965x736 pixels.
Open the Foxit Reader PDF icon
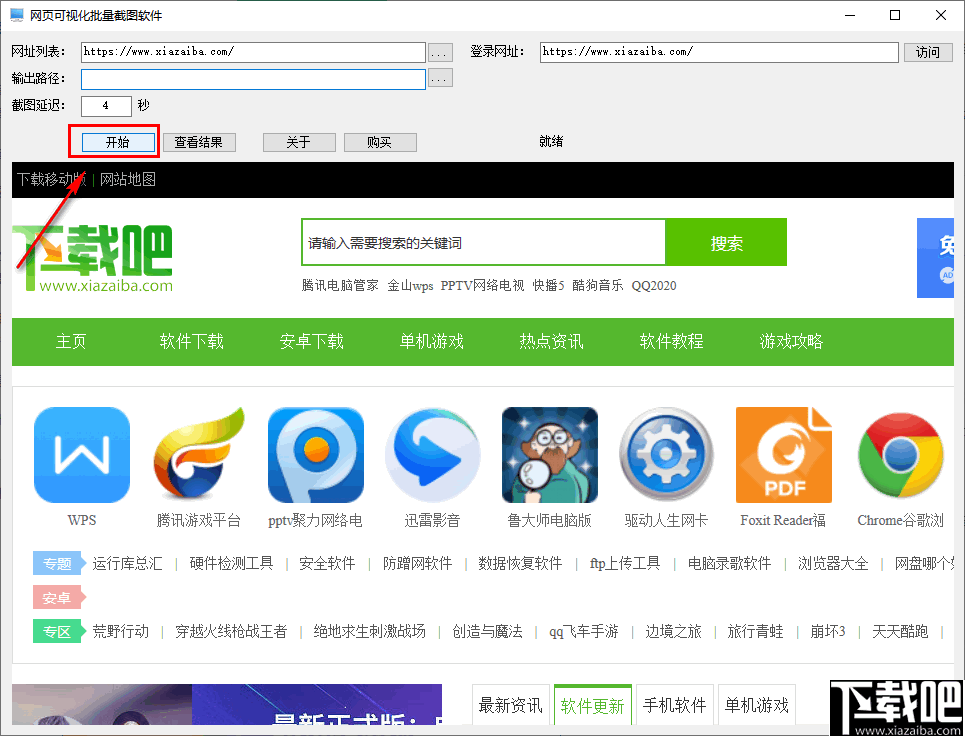pos(783,455)
